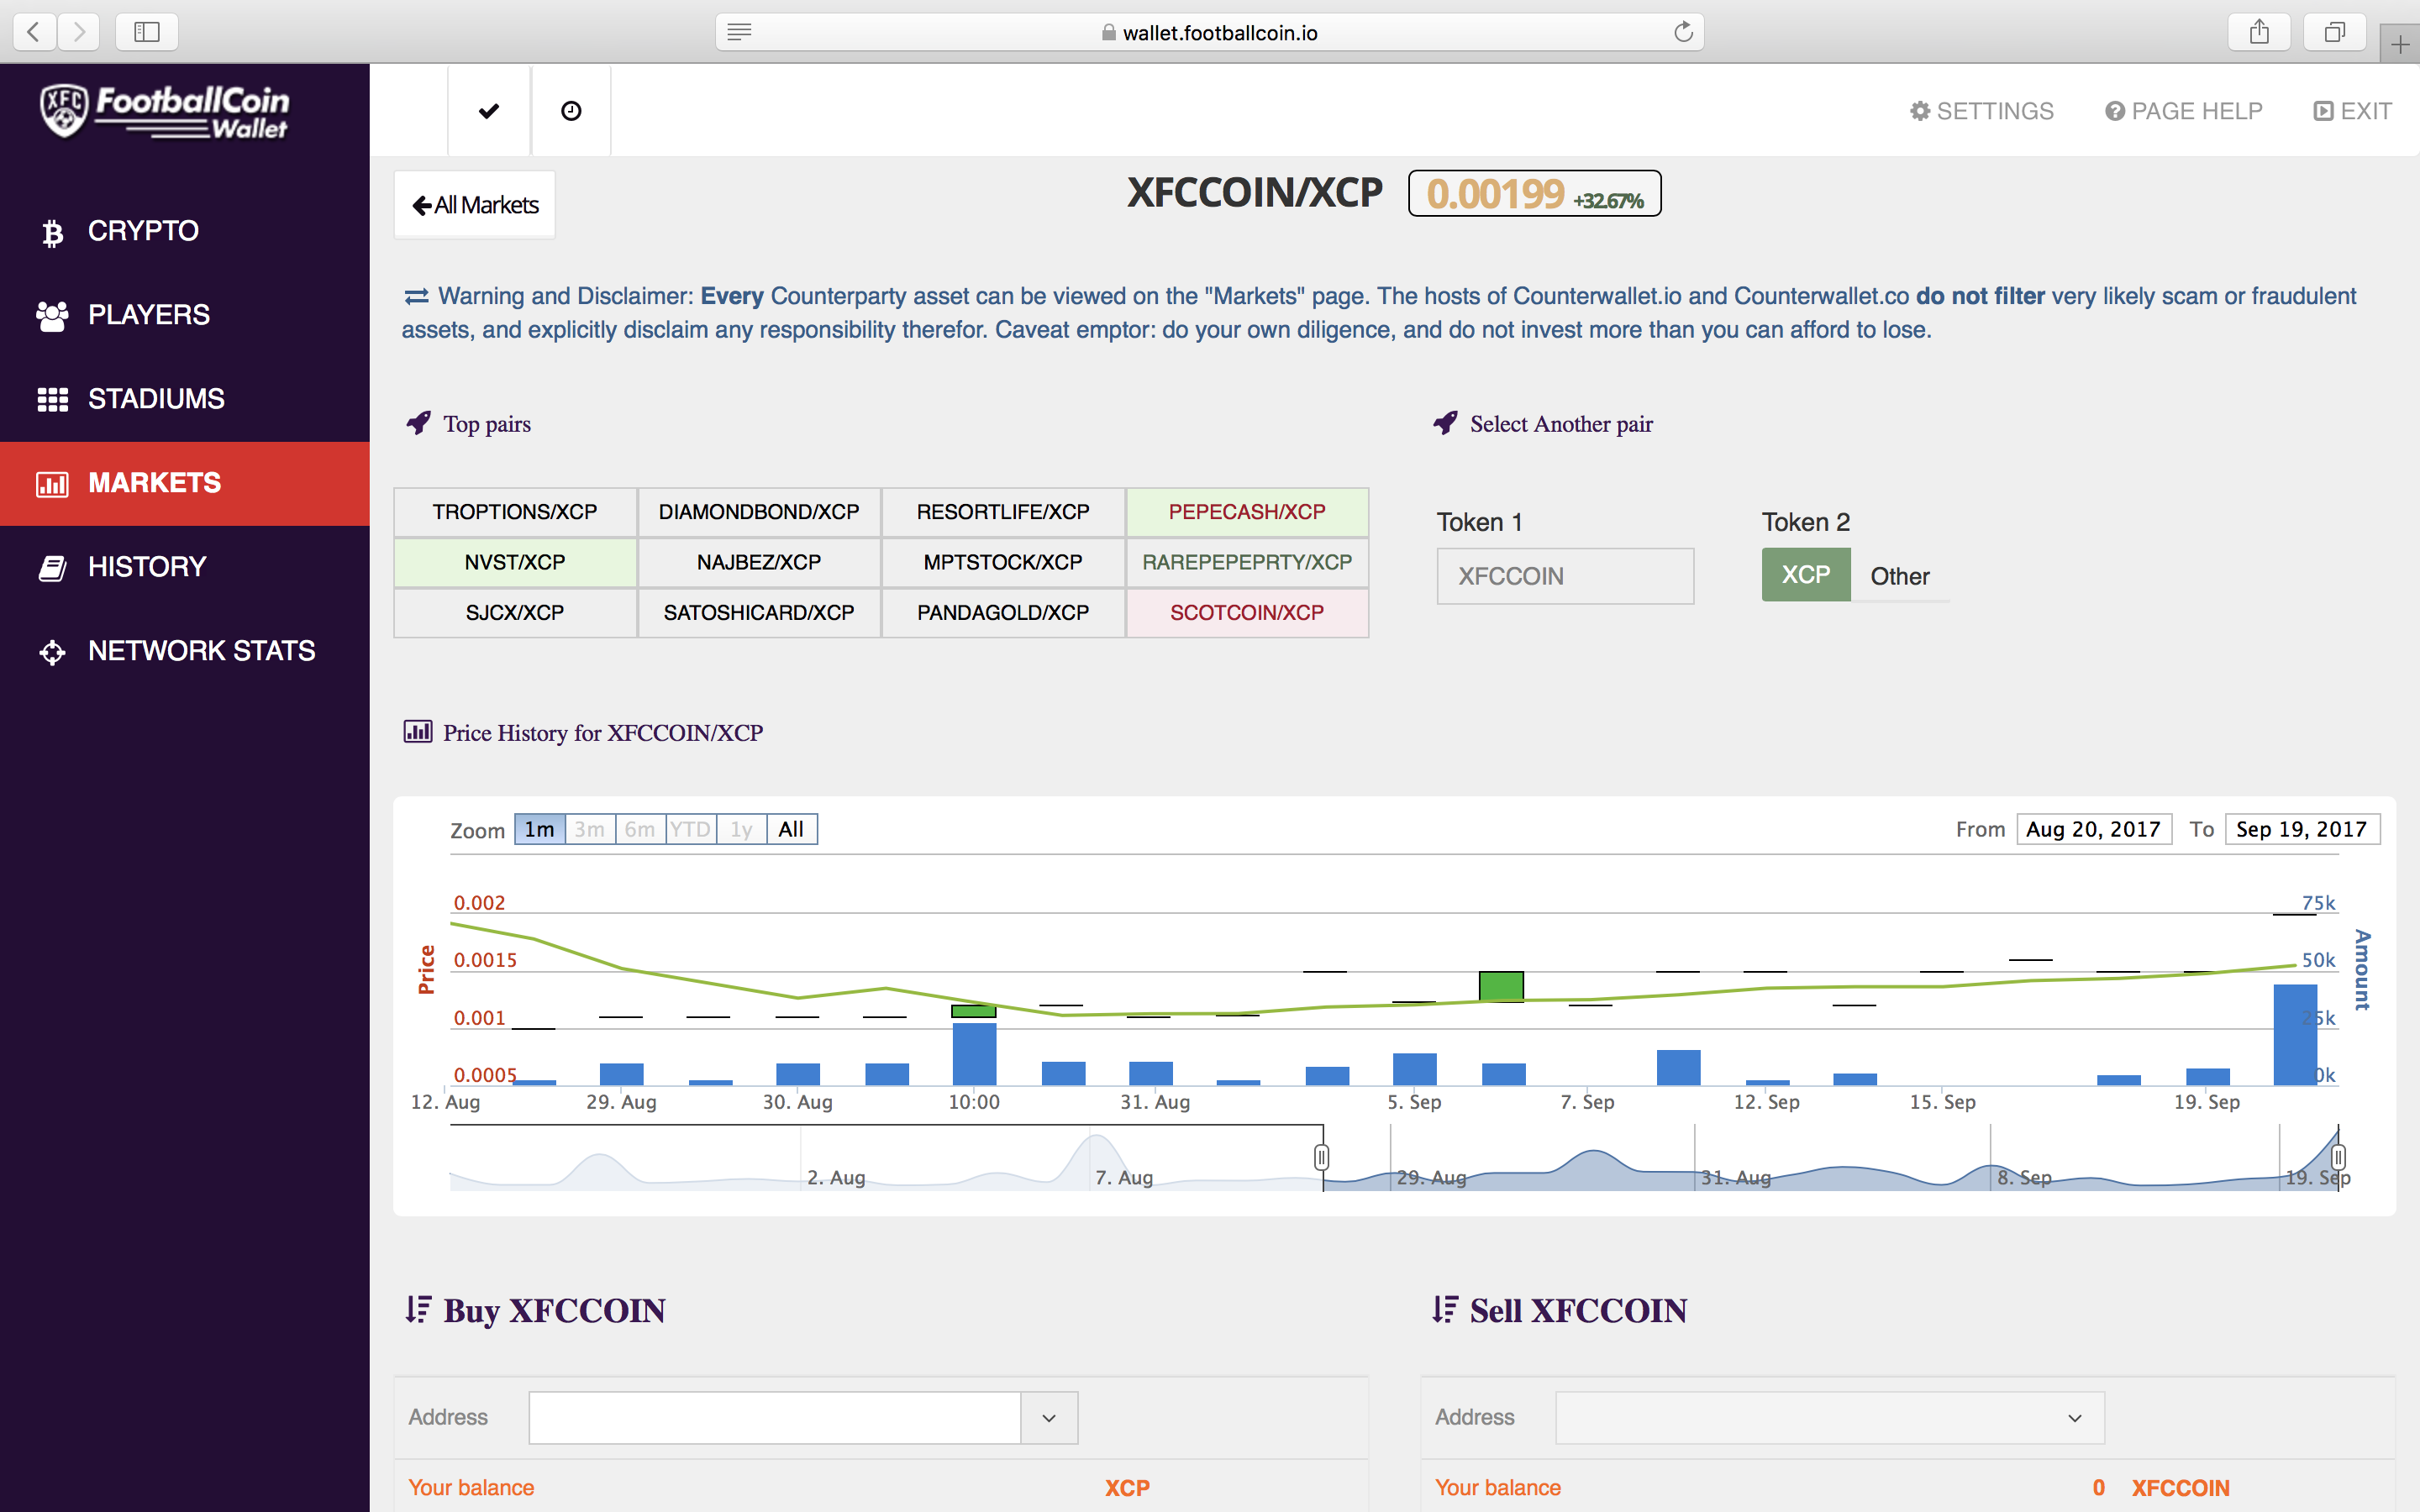Select the SATOSHICARD/XCP pair

coord(759,613)
